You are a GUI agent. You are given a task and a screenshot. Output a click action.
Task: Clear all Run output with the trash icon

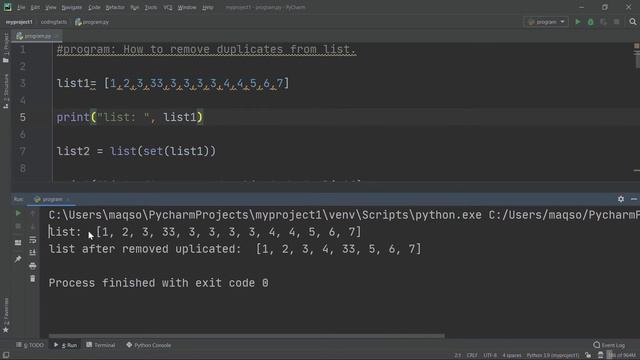tap(33, 279)
